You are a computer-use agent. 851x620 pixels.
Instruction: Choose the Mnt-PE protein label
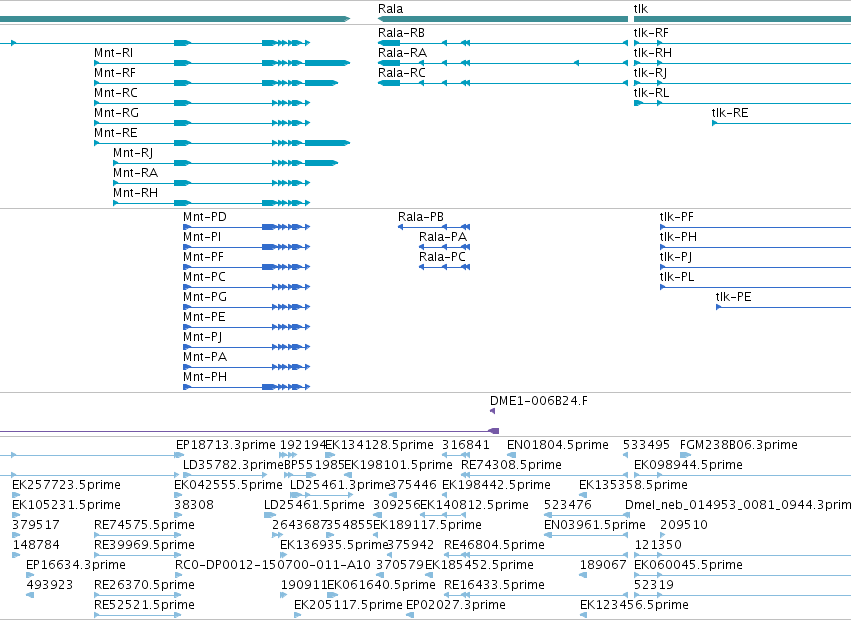[204, 318]
